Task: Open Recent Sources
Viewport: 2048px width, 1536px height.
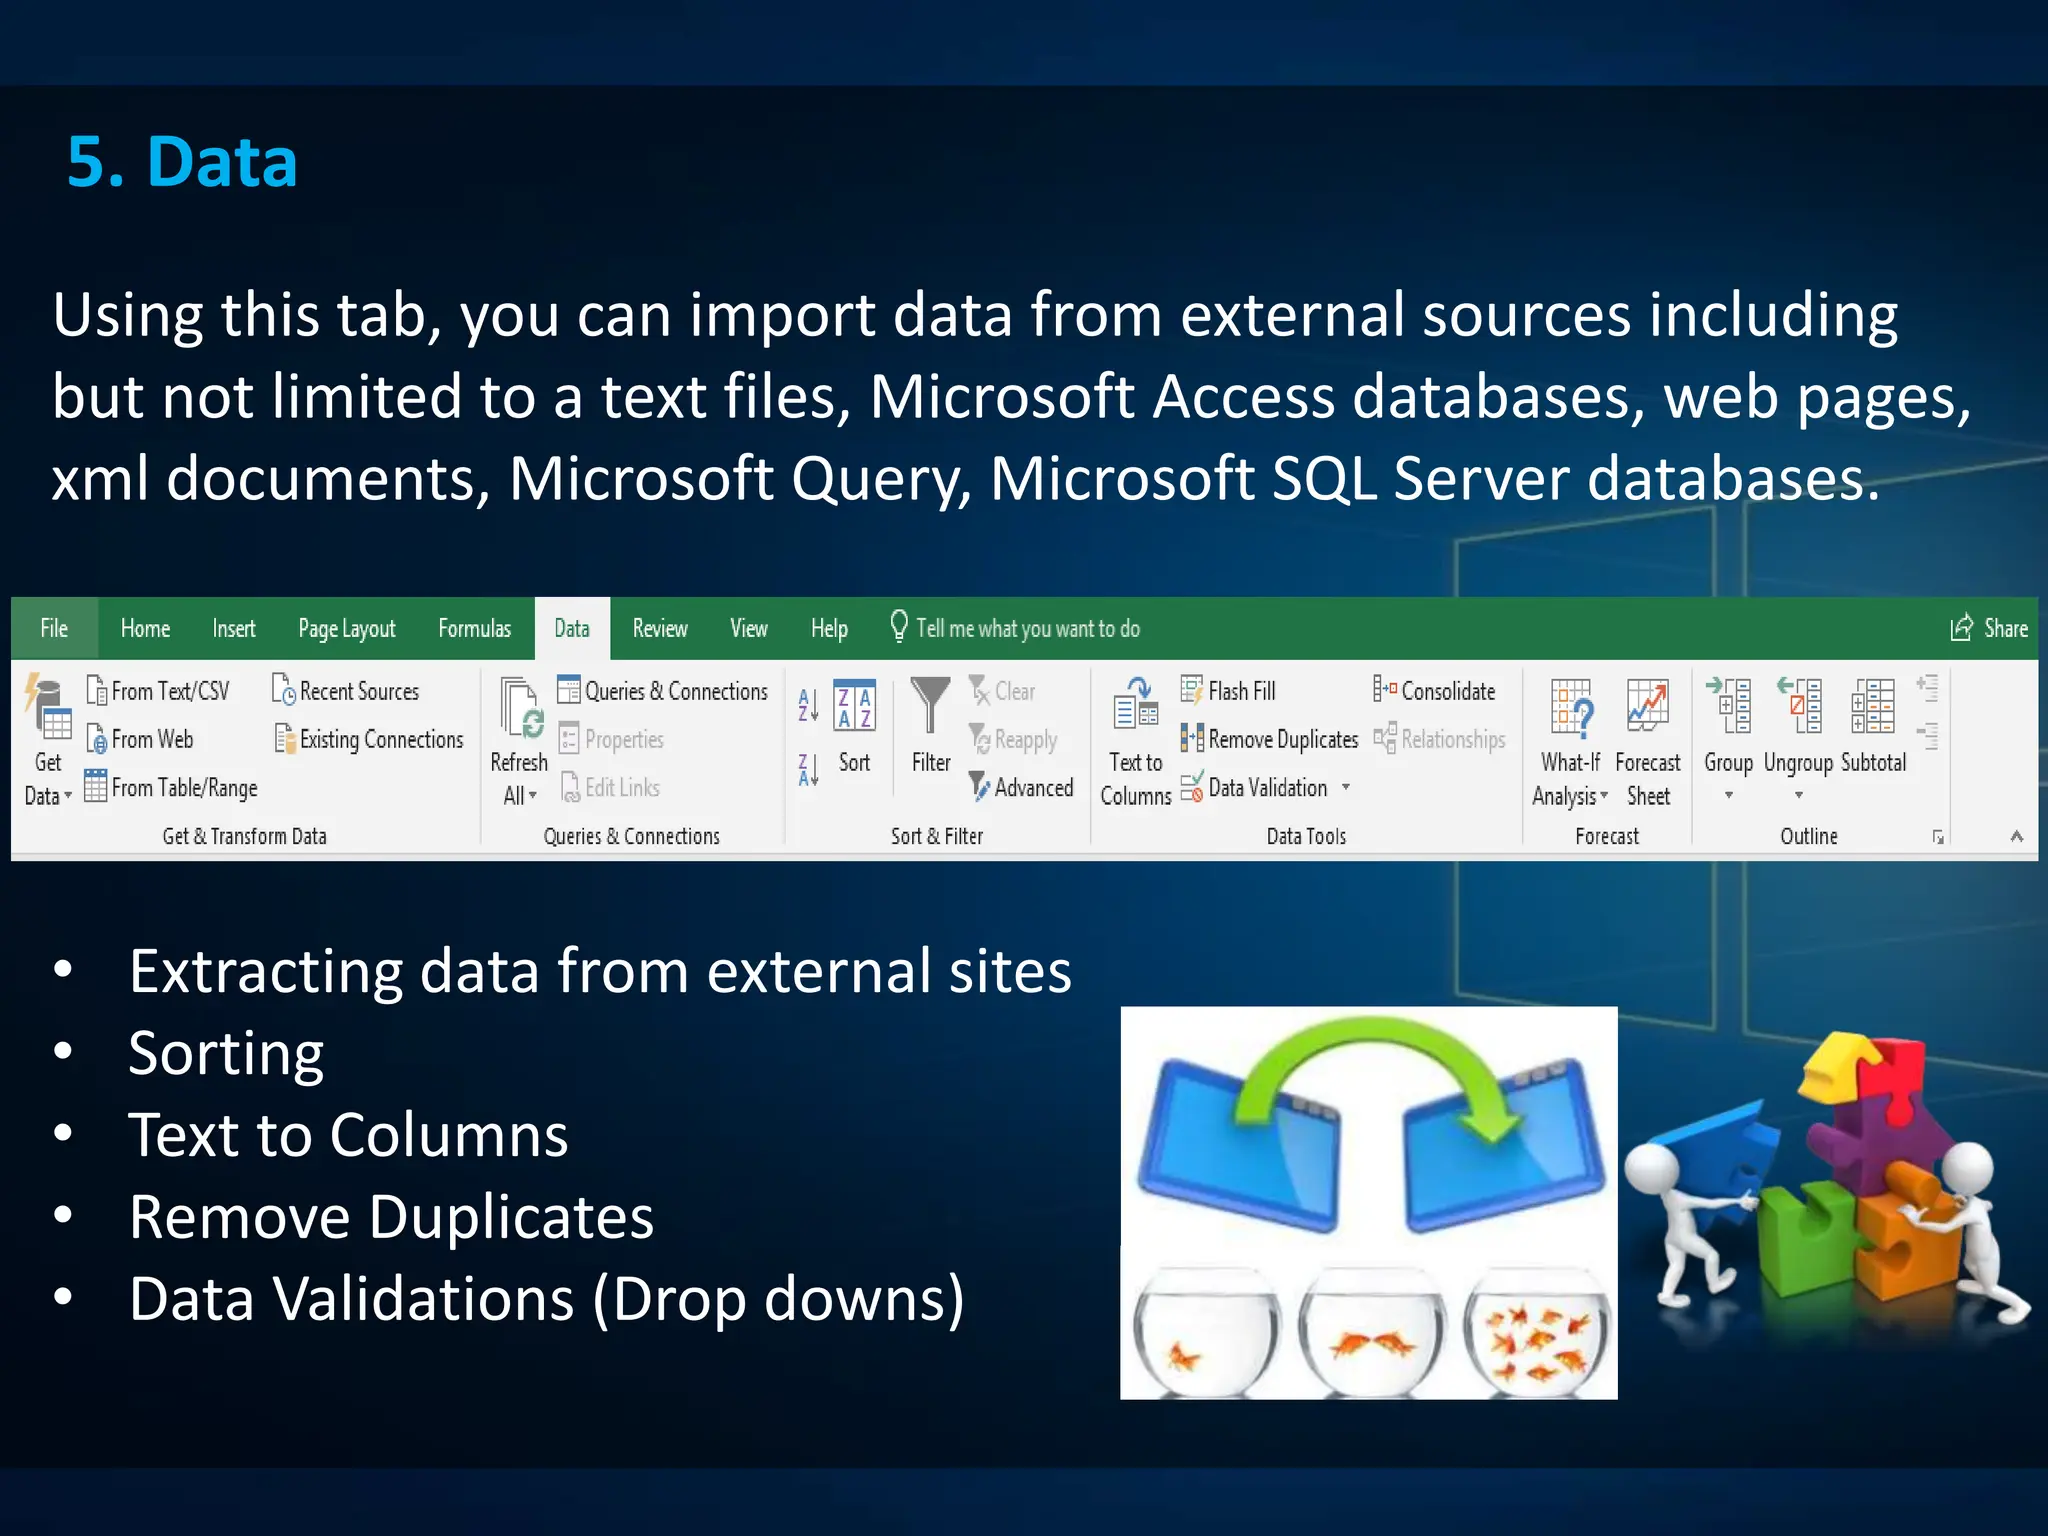Action: click(345, 691)
